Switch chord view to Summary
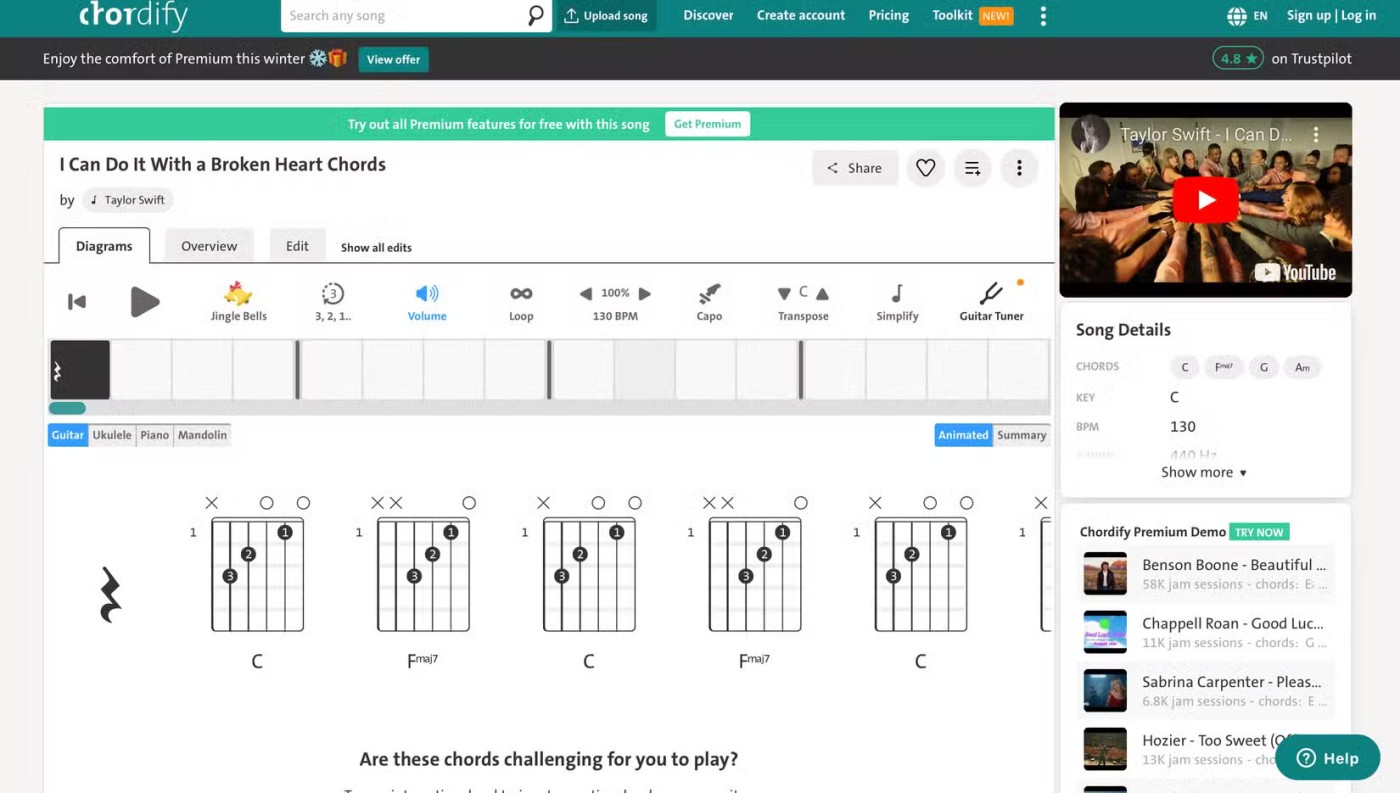 tap(1021, 435)
